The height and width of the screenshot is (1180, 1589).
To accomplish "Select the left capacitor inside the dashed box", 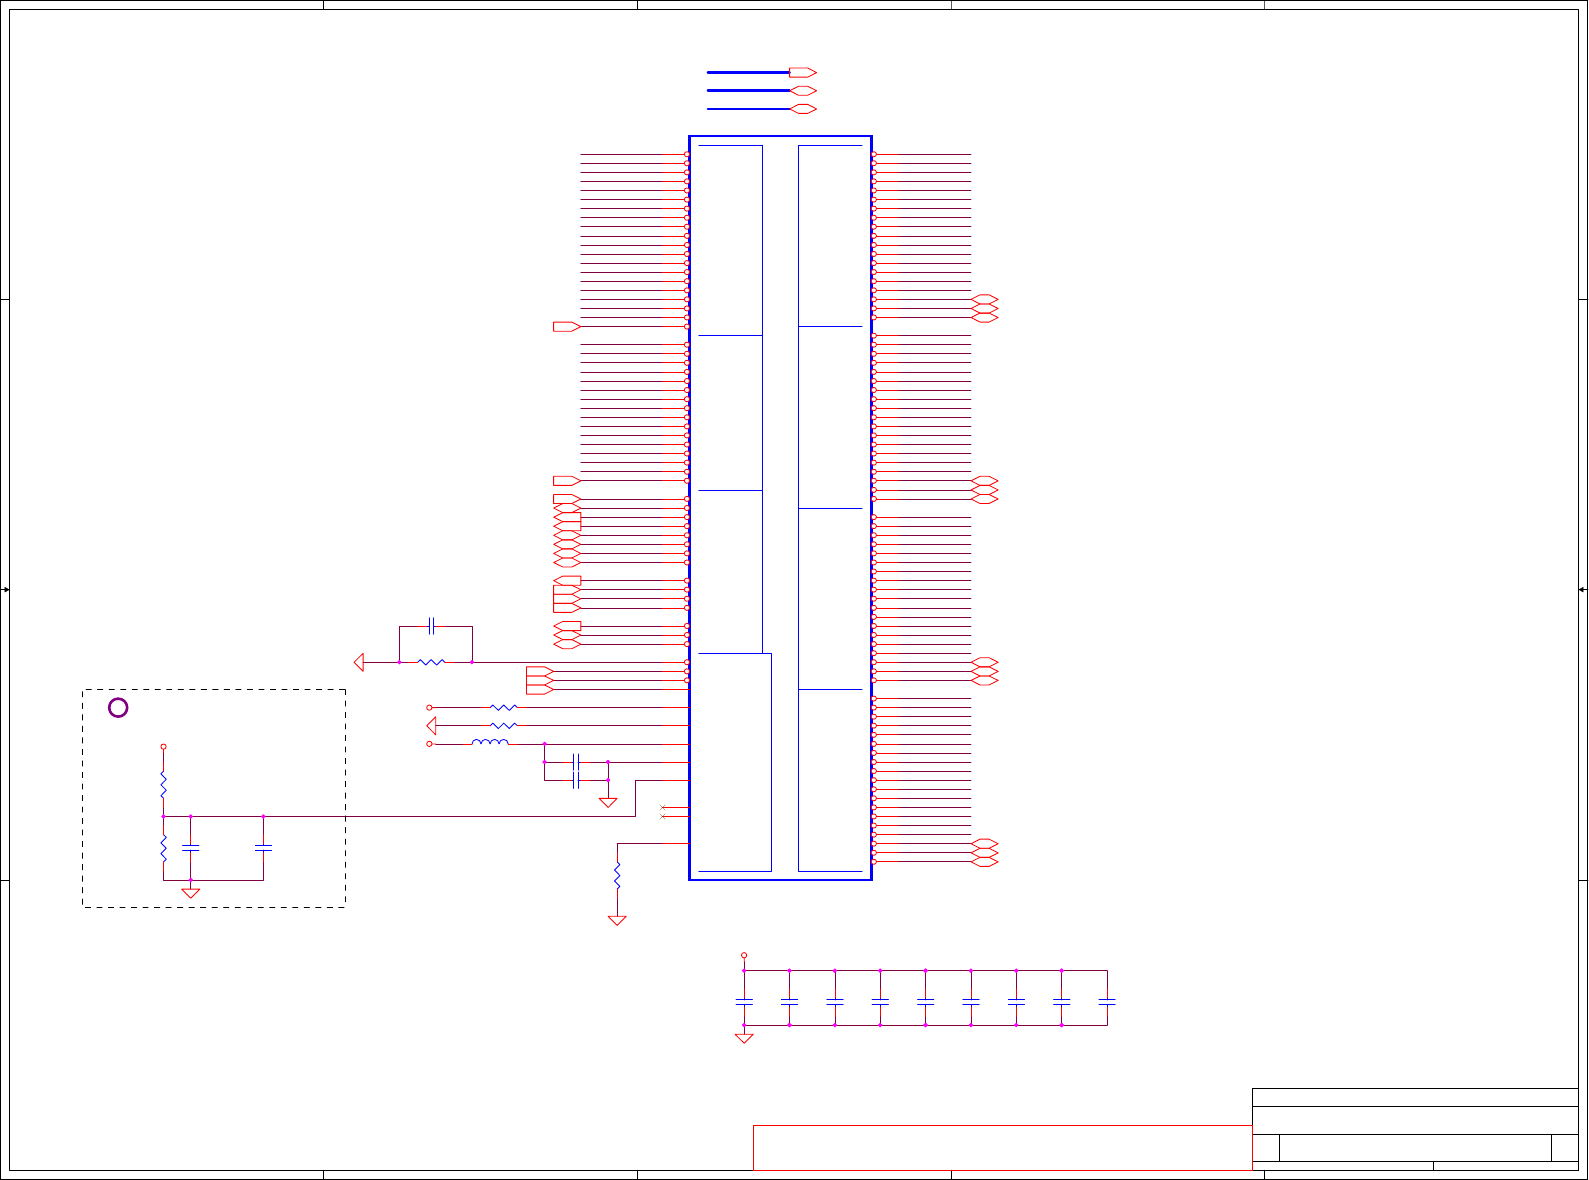I will [x=191, y=848].
